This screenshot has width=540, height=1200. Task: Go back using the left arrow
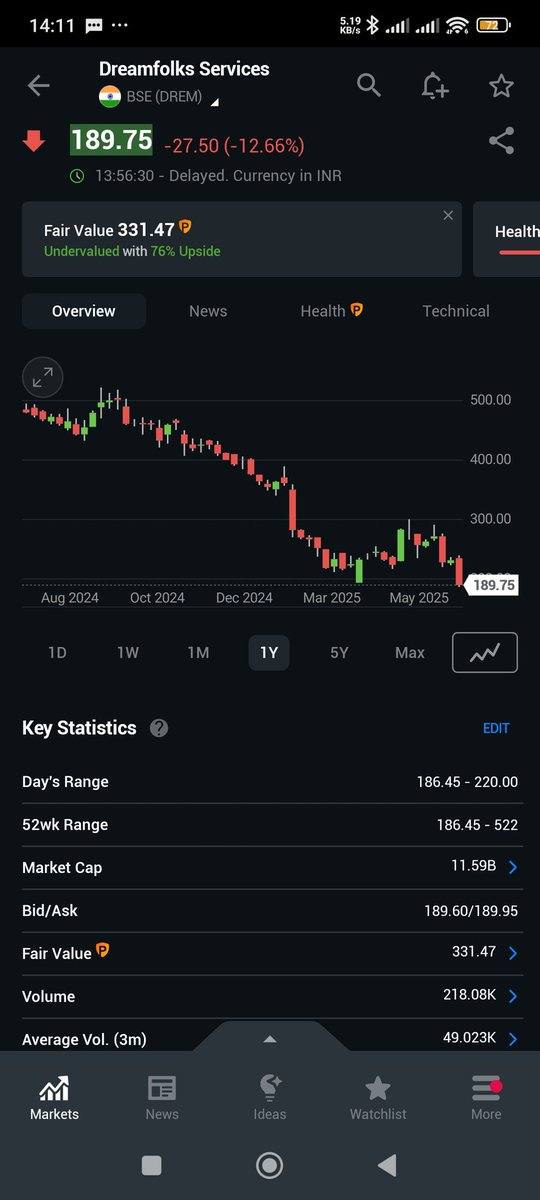[x=38, y=86]
